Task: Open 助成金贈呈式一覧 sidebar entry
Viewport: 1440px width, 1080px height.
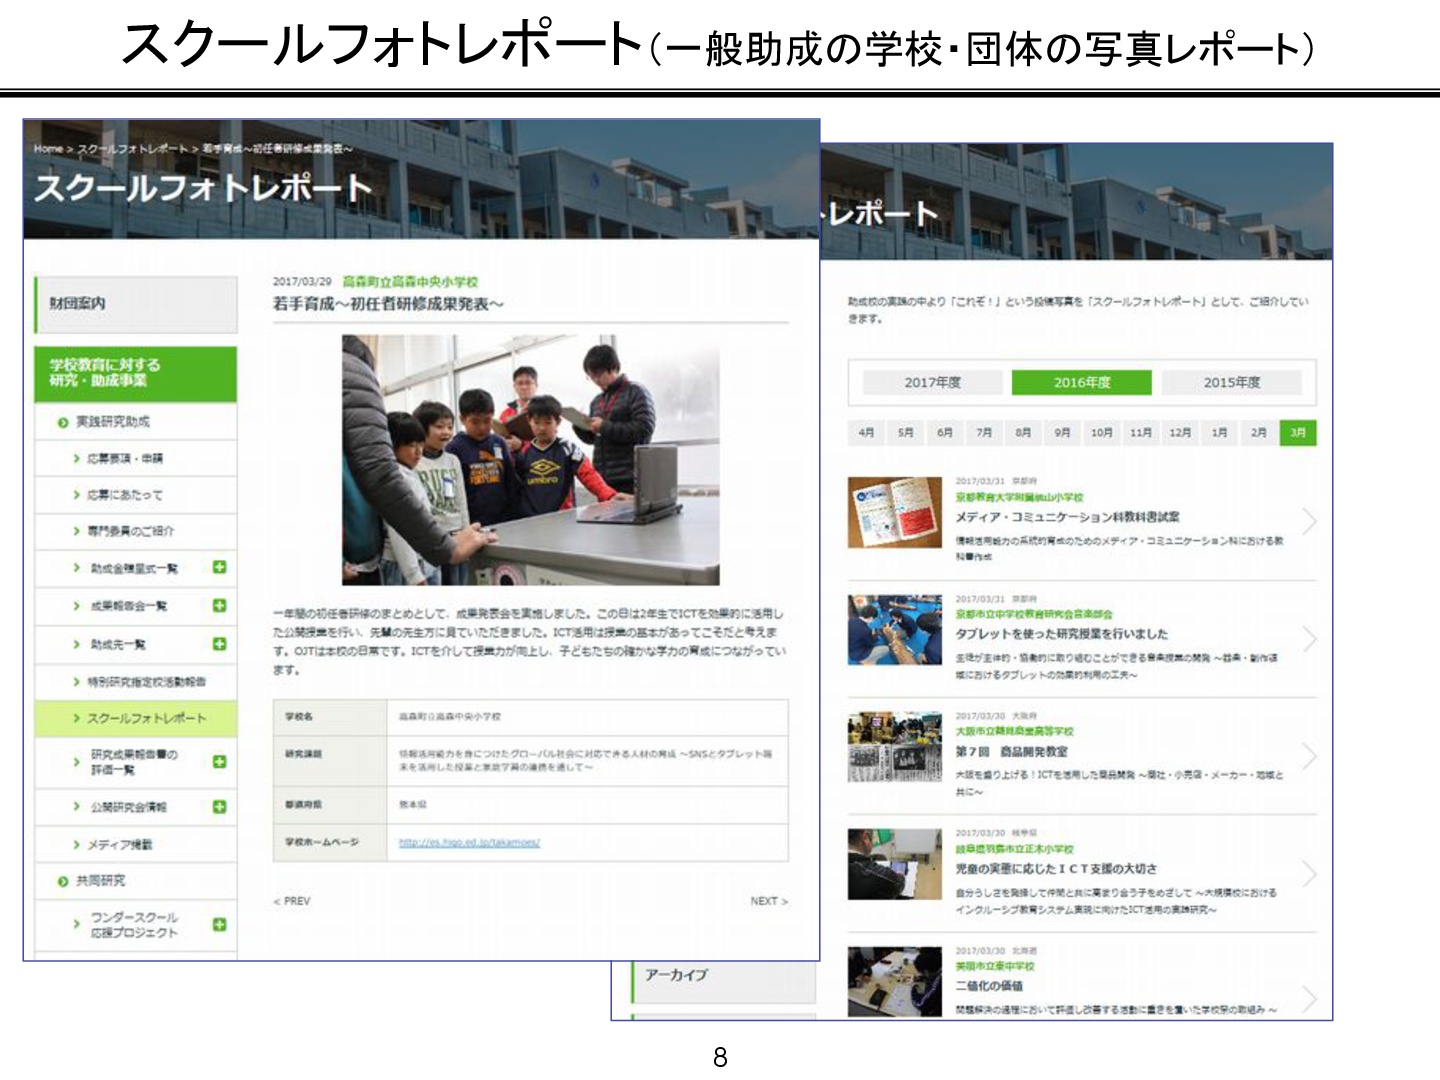Action: pyautogui.click(x=134, y=569)
